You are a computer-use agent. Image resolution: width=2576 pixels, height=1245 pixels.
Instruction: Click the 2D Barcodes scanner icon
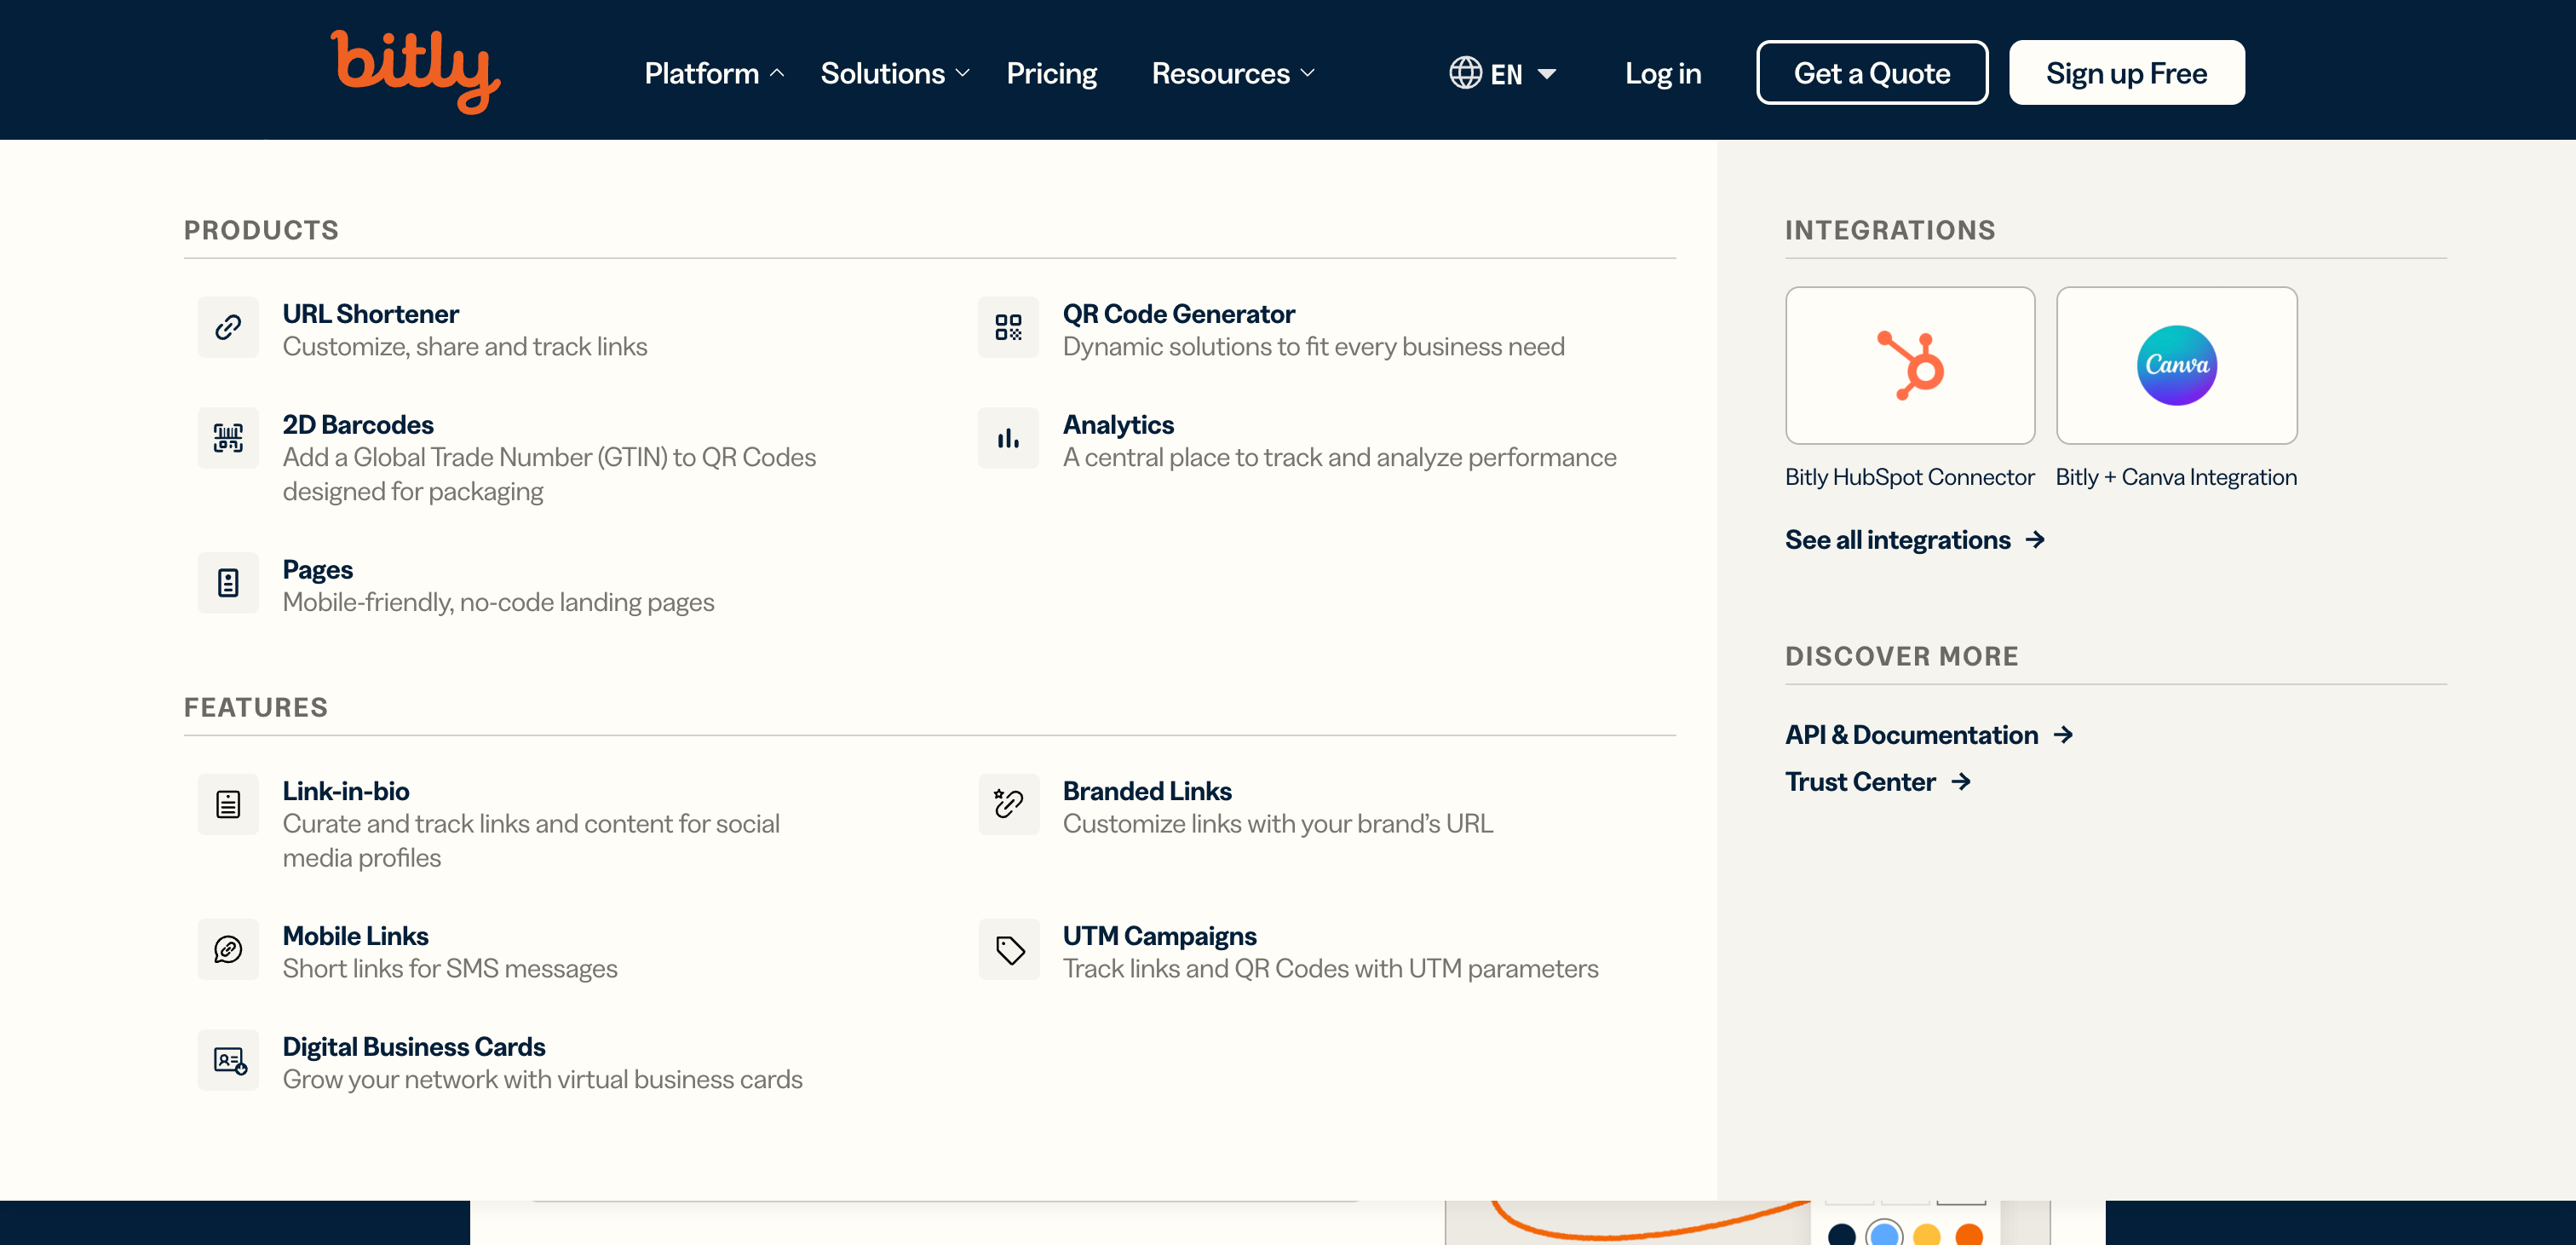click(x=228, y=438)
